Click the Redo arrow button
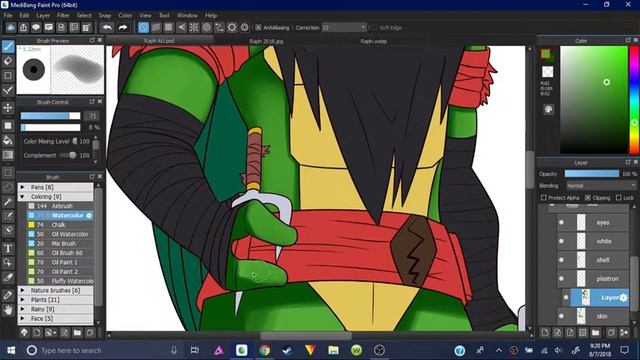The image size is (640, 360). 122,28
